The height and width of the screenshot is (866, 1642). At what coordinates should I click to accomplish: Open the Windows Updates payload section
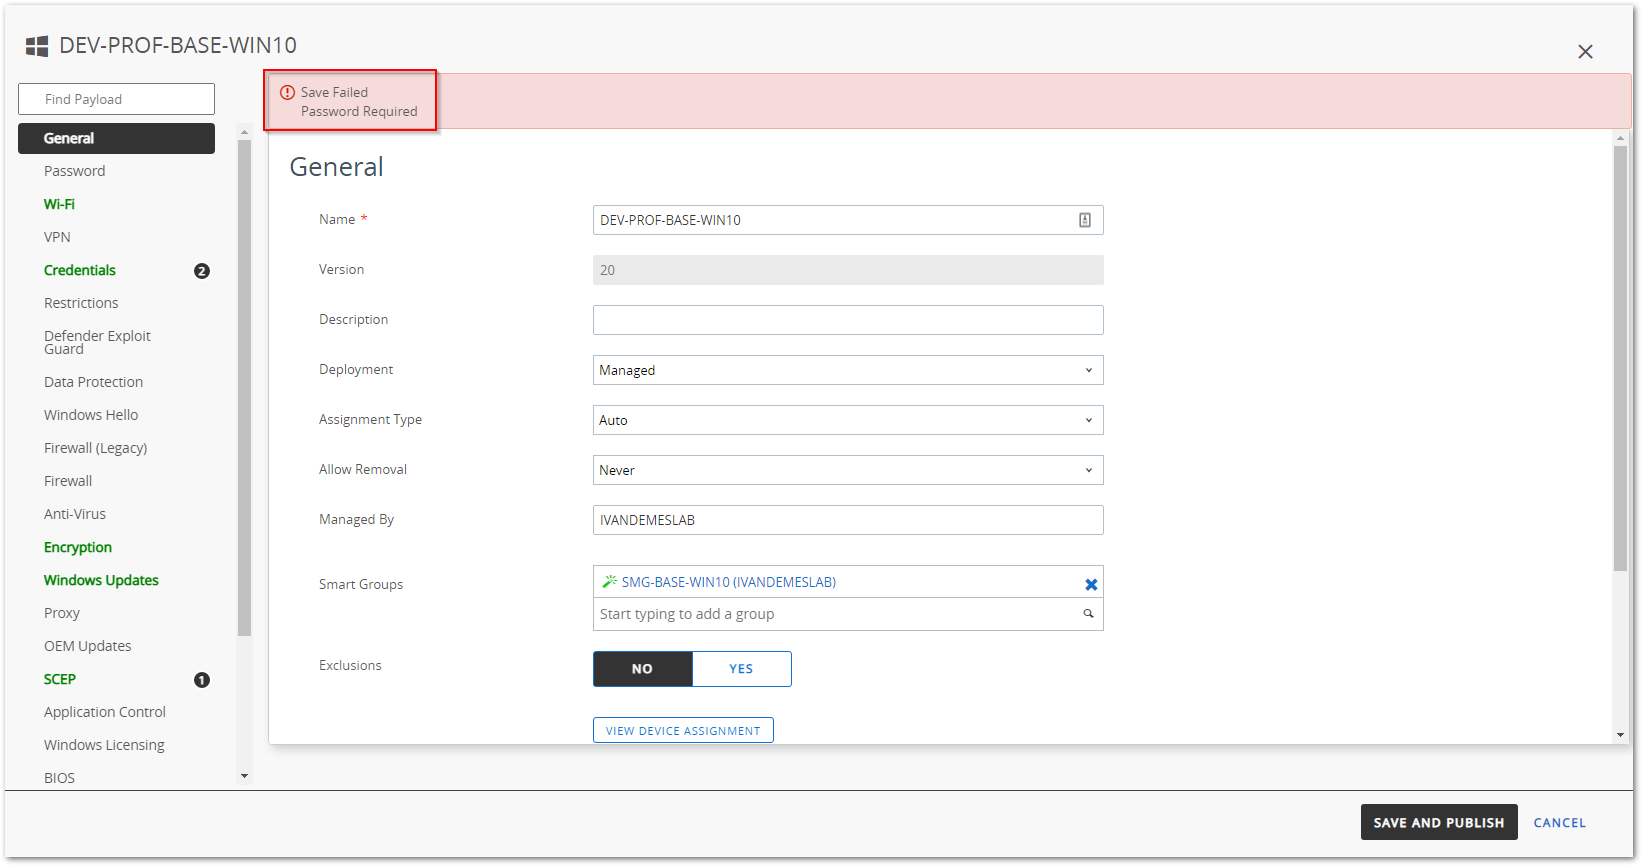[x=101, y=580]
